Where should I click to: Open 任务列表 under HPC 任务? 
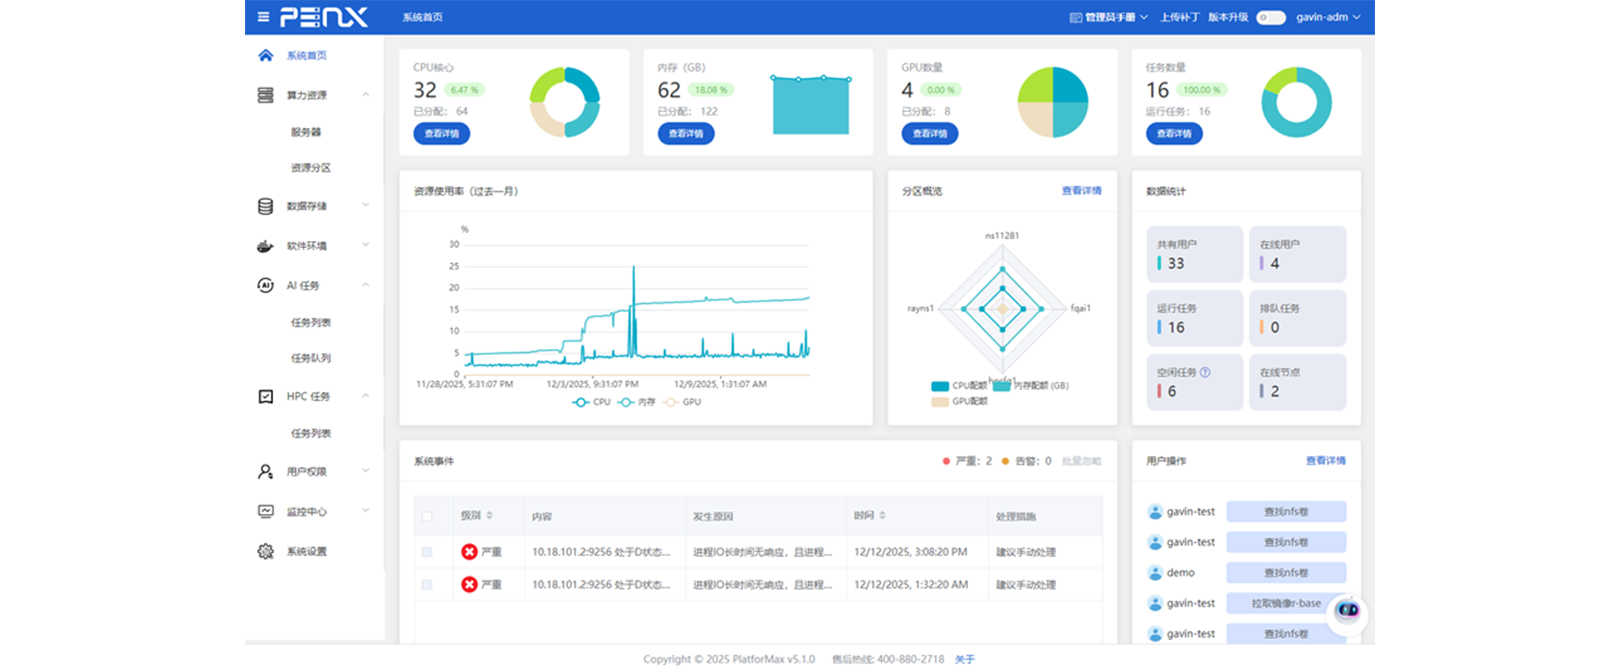click(311, 433)
